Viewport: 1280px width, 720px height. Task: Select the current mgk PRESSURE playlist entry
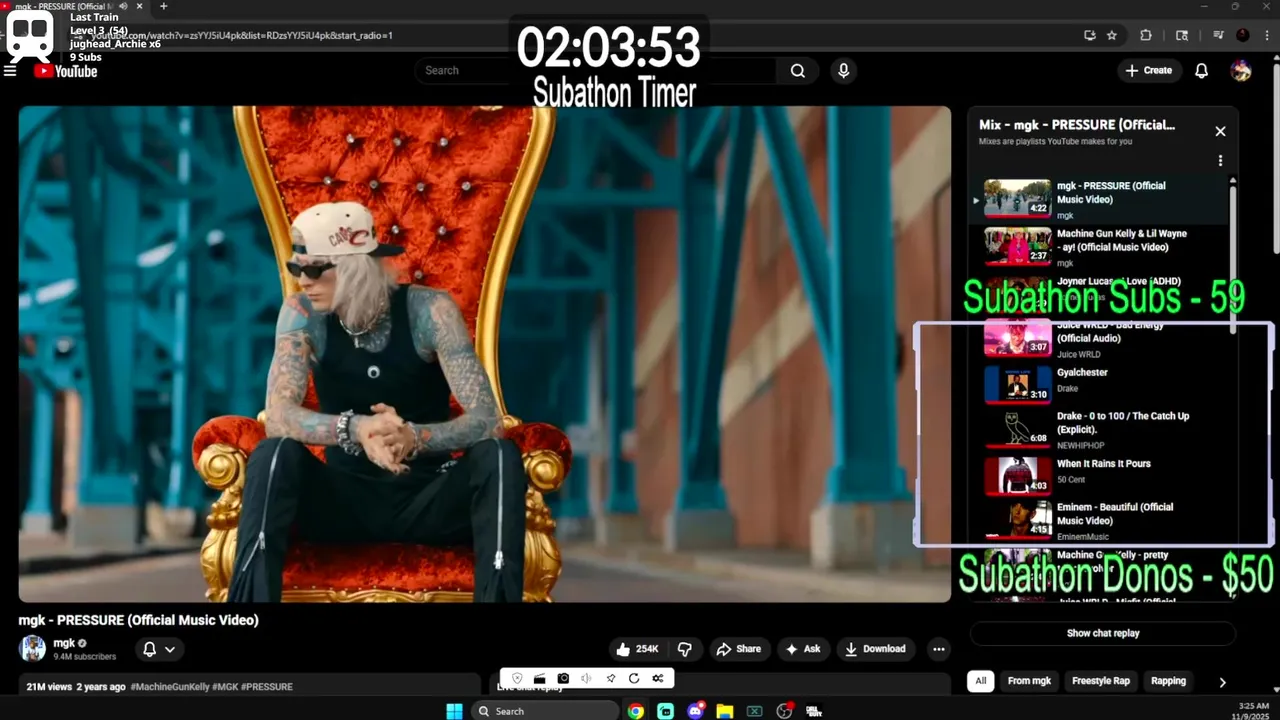1100,199
